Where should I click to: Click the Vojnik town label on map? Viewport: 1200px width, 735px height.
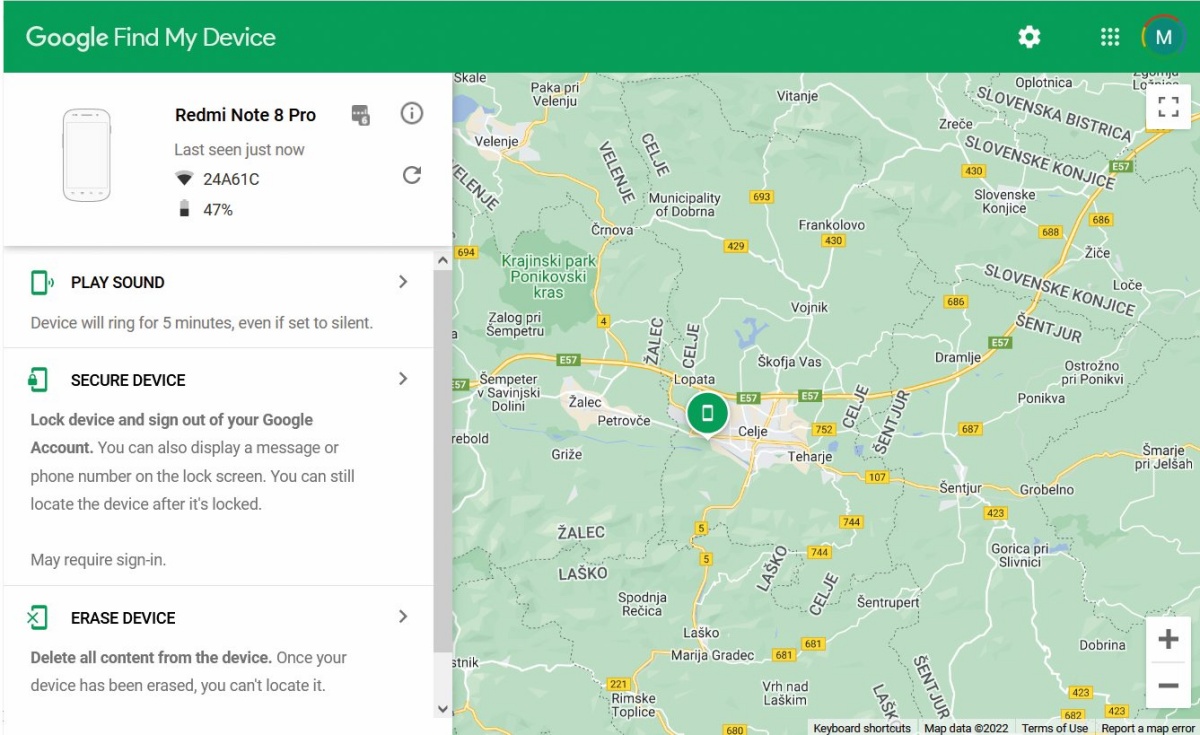(x=809, y=308)
